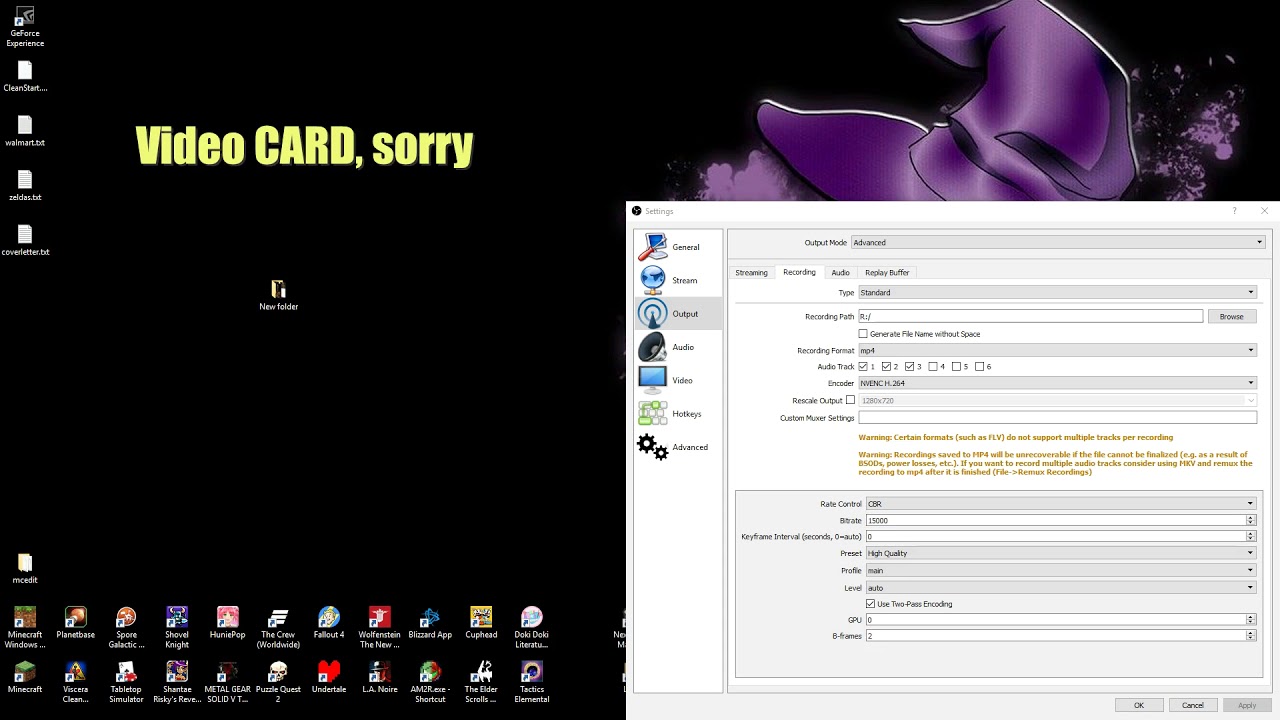Open the Audio settings section
The height and width of the screenshot is (720, 1280).
pyautogui.click(x=677, y=347)
